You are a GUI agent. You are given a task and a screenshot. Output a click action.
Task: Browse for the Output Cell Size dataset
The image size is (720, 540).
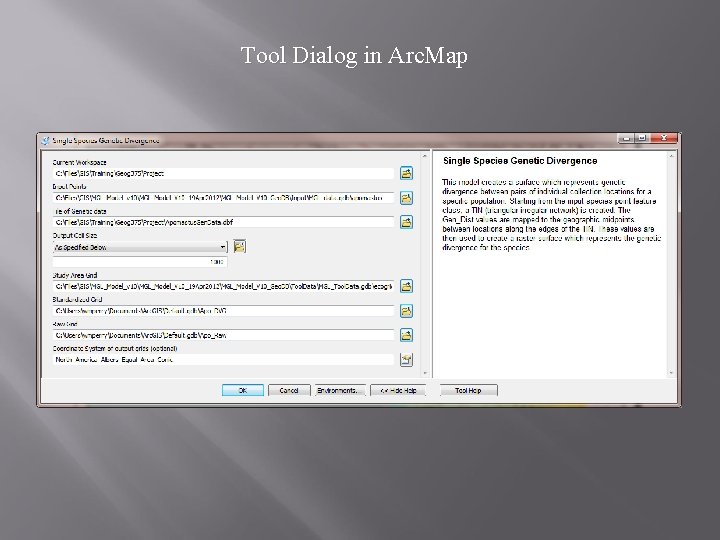pos(240,247)
